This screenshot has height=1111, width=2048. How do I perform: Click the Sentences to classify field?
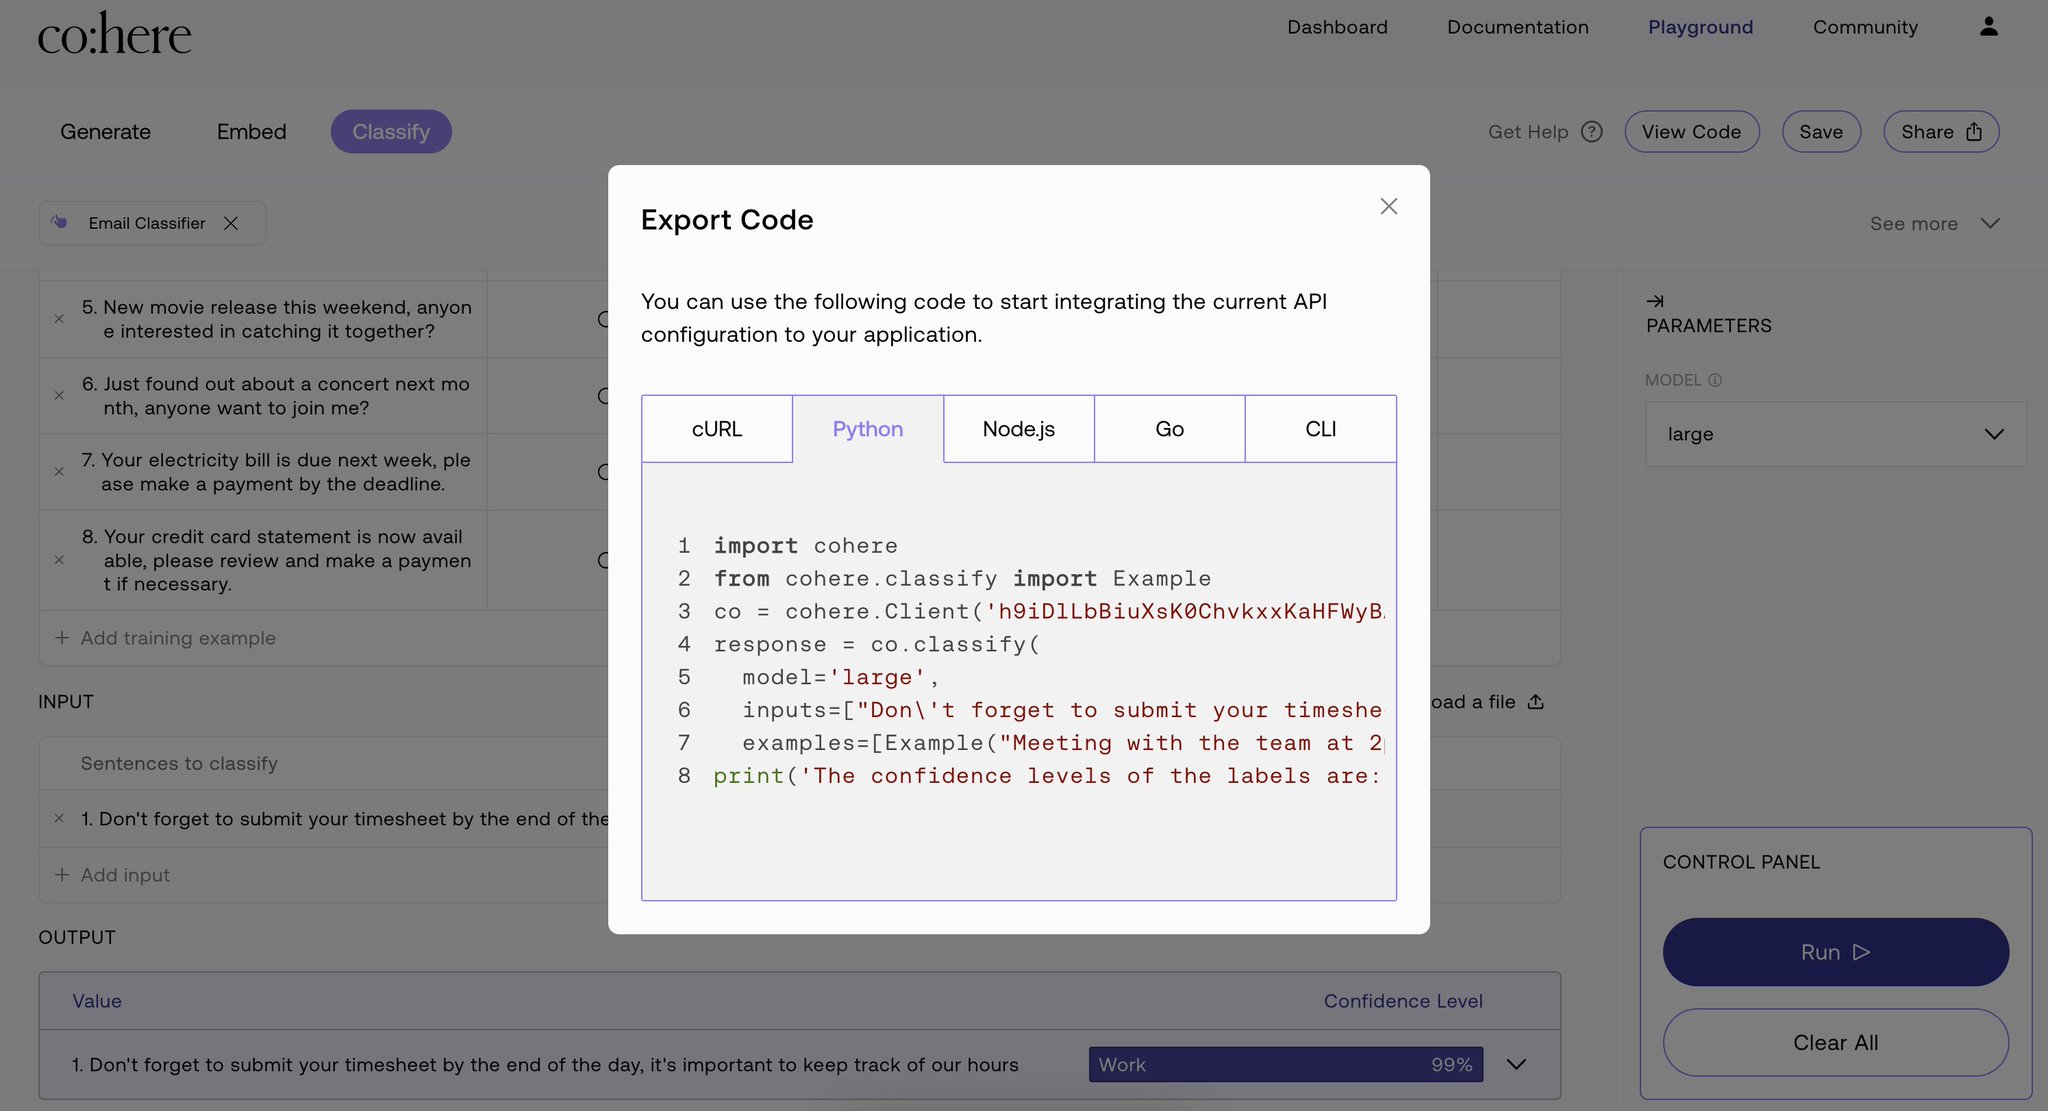179,764
